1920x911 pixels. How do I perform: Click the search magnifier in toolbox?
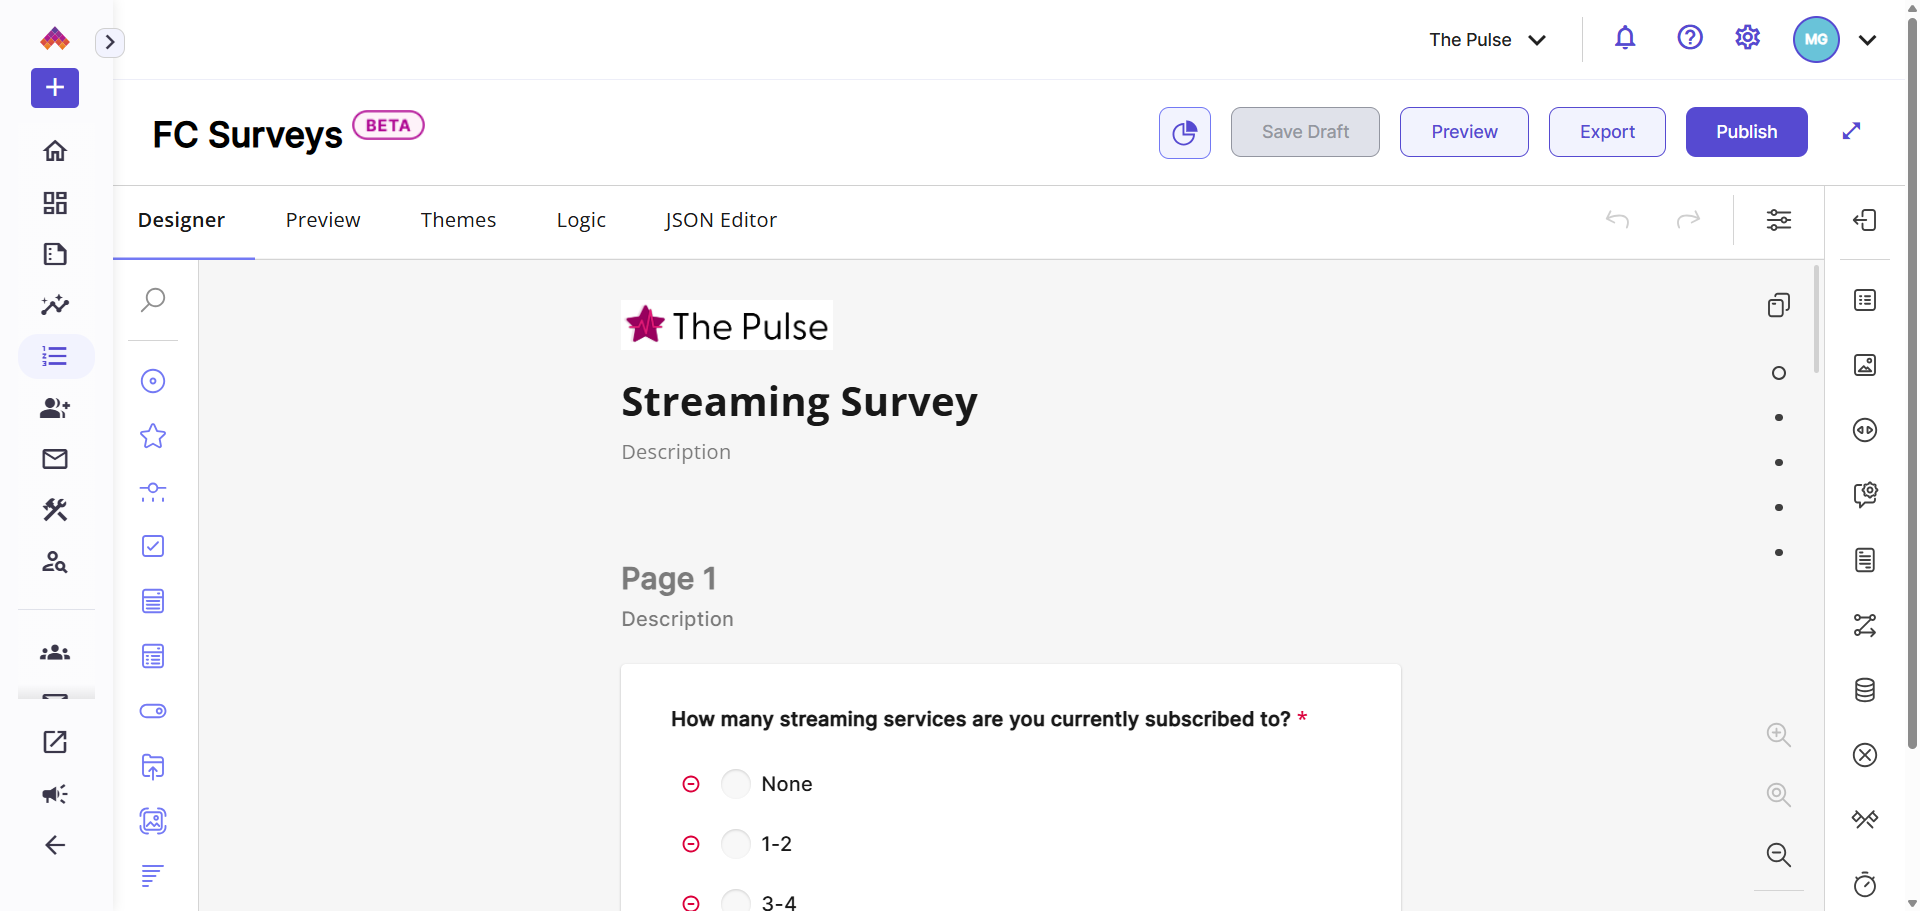pos(153,300)
